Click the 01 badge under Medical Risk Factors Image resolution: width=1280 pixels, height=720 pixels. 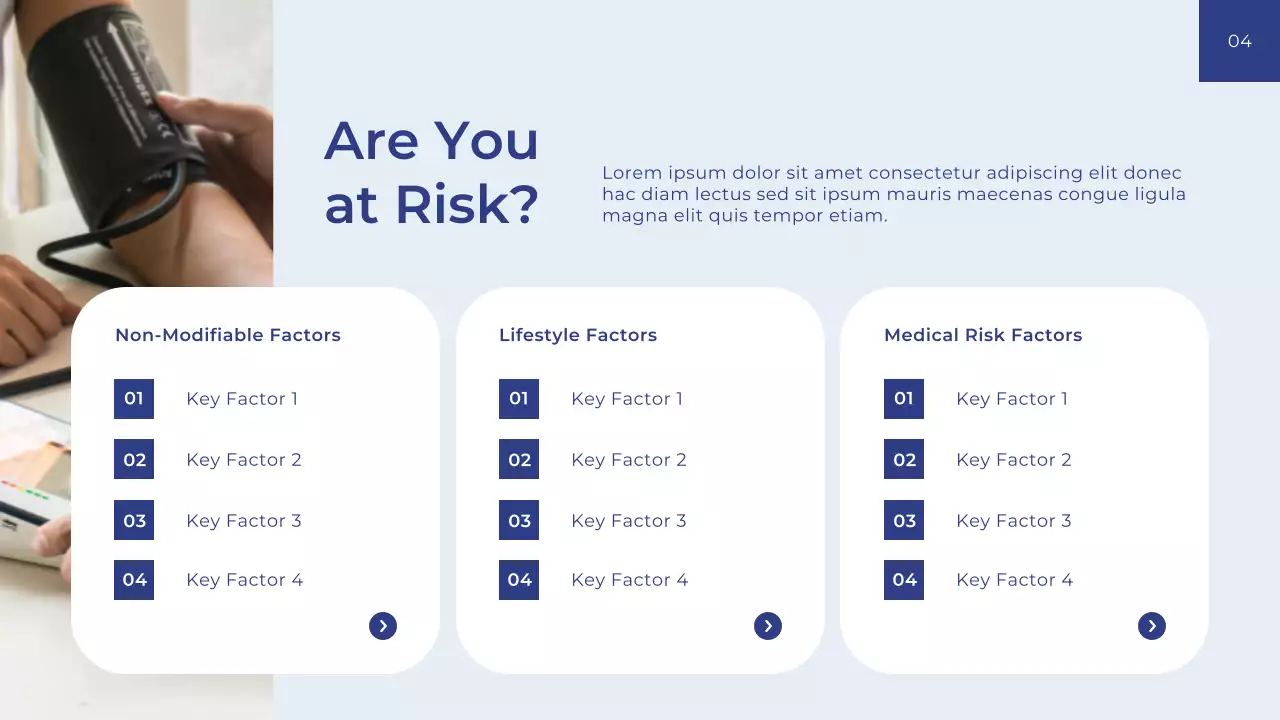coord(904,399)
